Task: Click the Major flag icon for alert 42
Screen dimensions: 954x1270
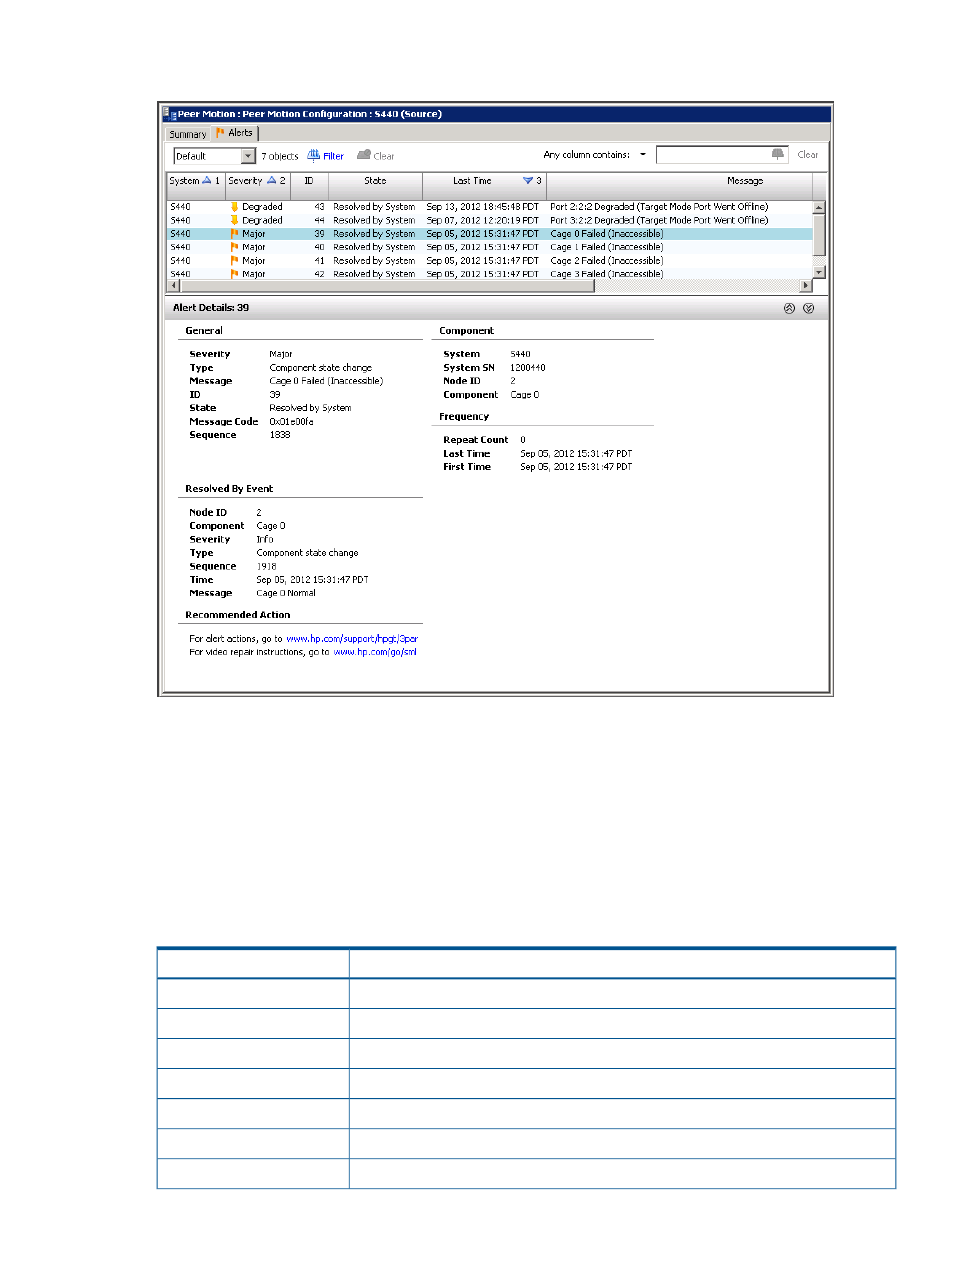Action: (234, 274)
